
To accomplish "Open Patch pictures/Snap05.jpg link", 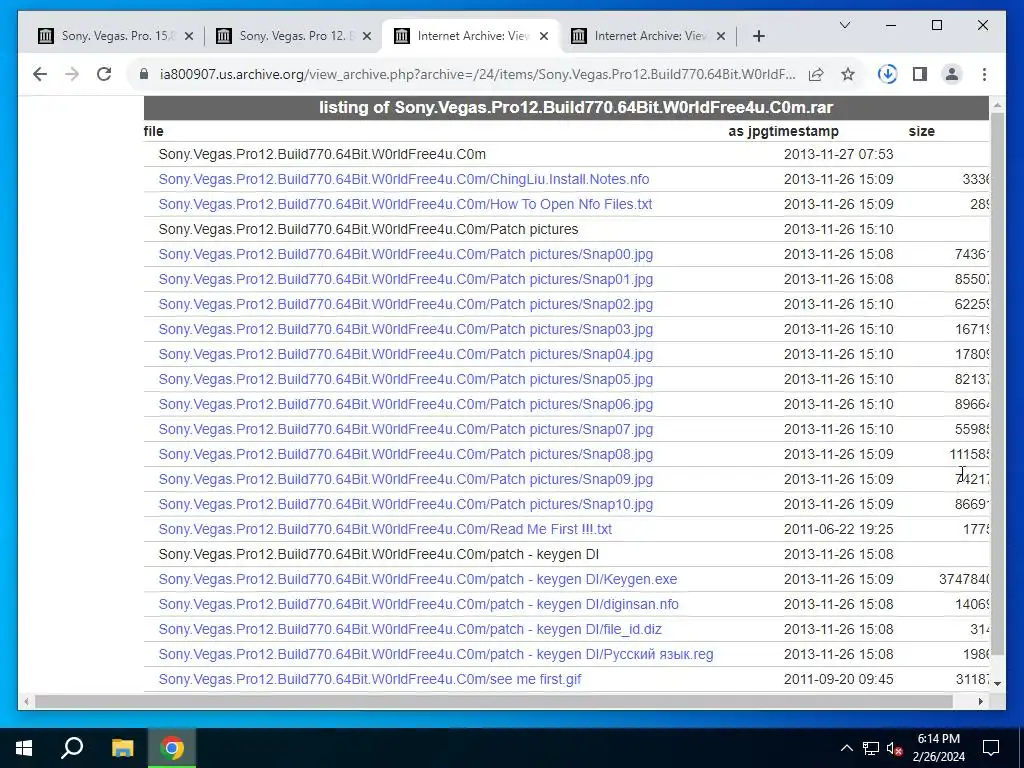I will 406,379.
